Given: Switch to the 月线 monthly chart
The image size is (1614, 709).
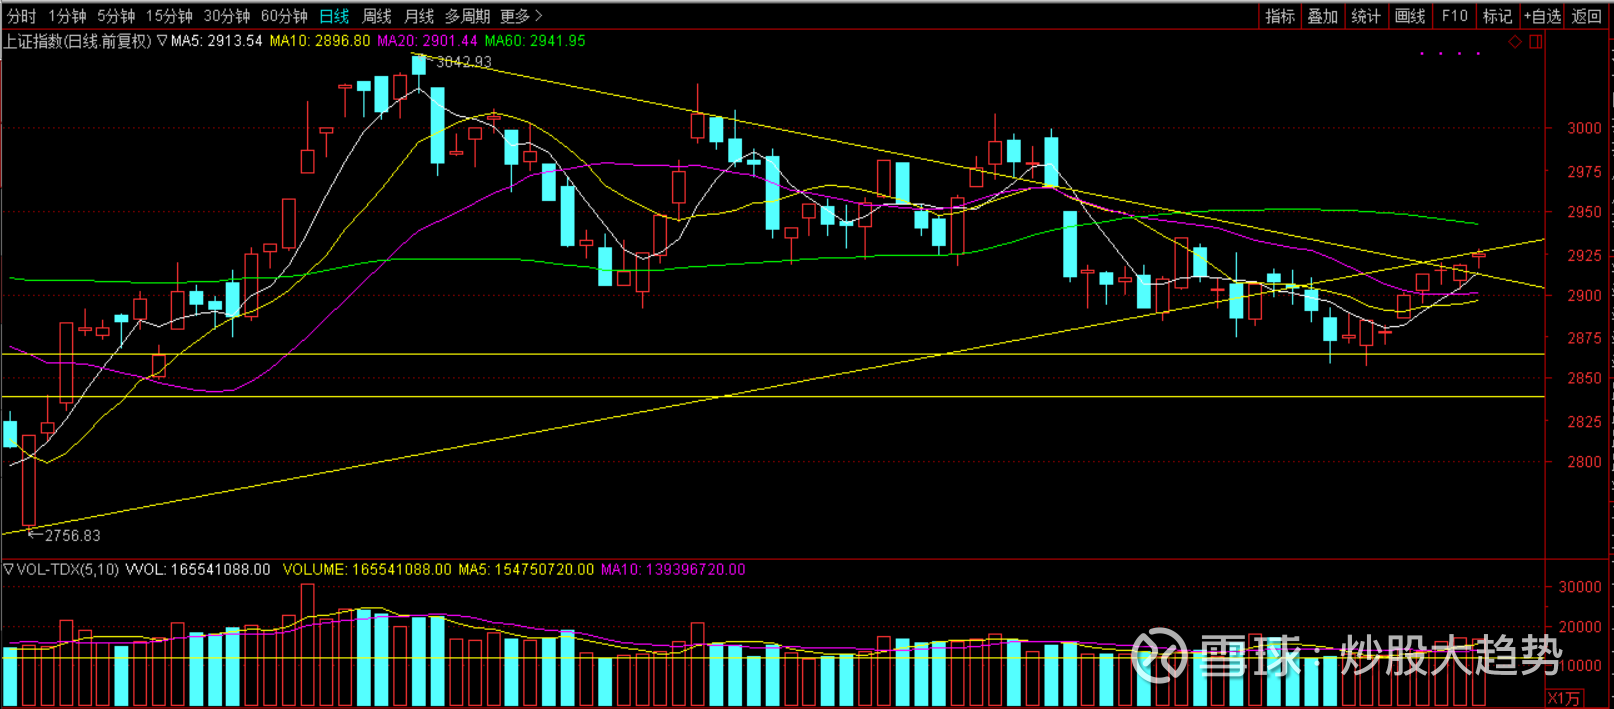Looking at the screenshot, I should pyautogui.click(x=419, y=16).
